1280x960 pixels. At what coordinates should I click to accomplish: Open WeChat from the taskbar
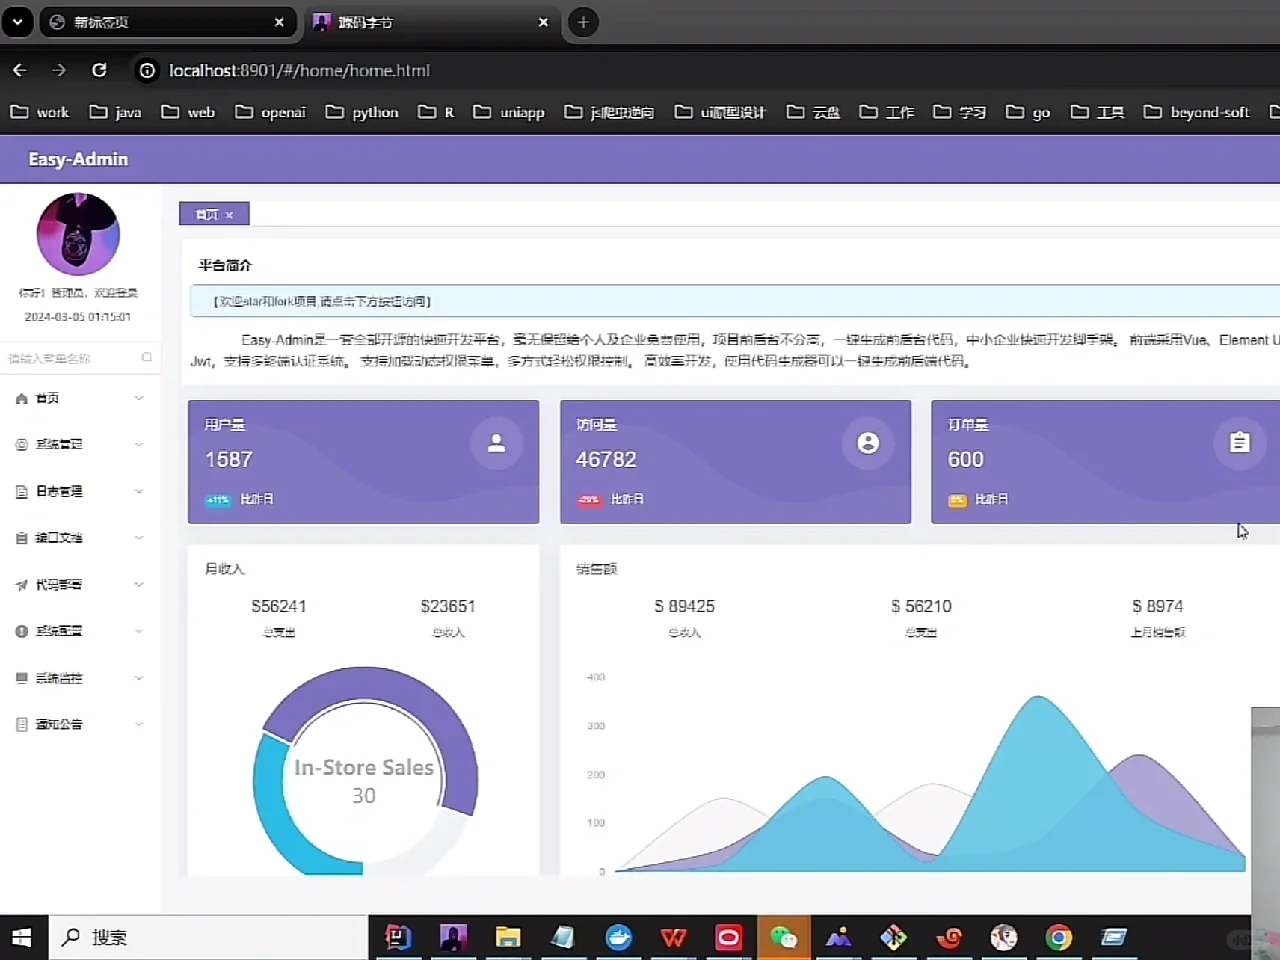[x=783, y=937]
